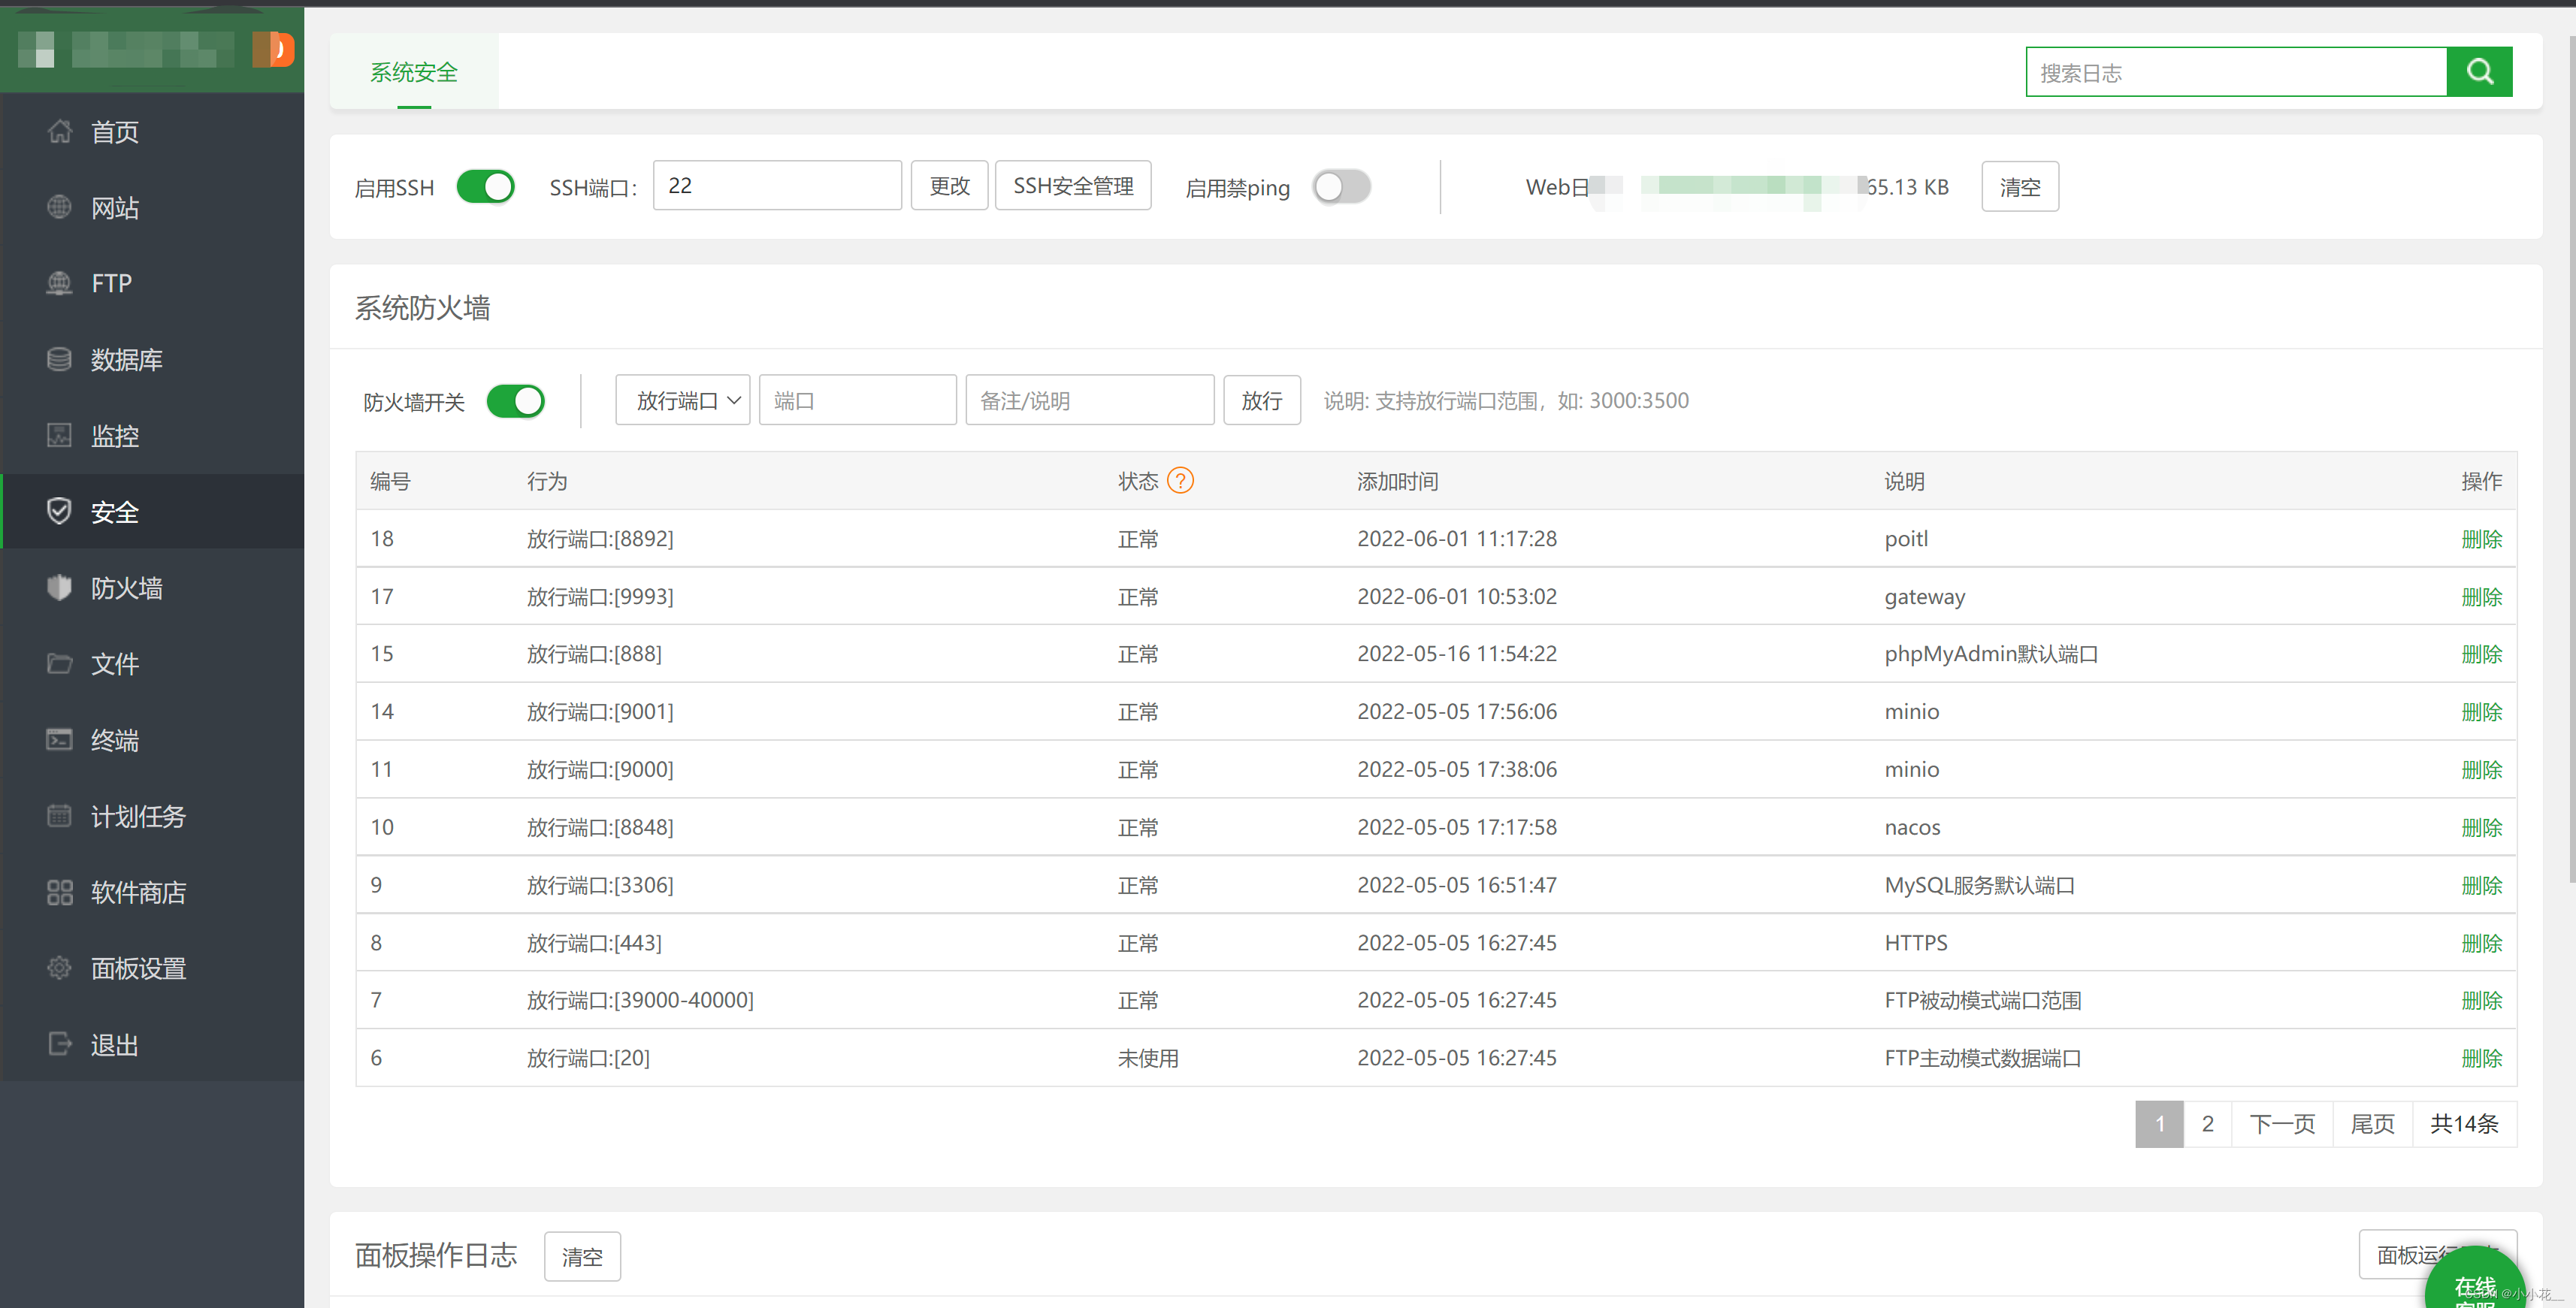Delete the gateway port 9993 rule

click(2481, 596)
